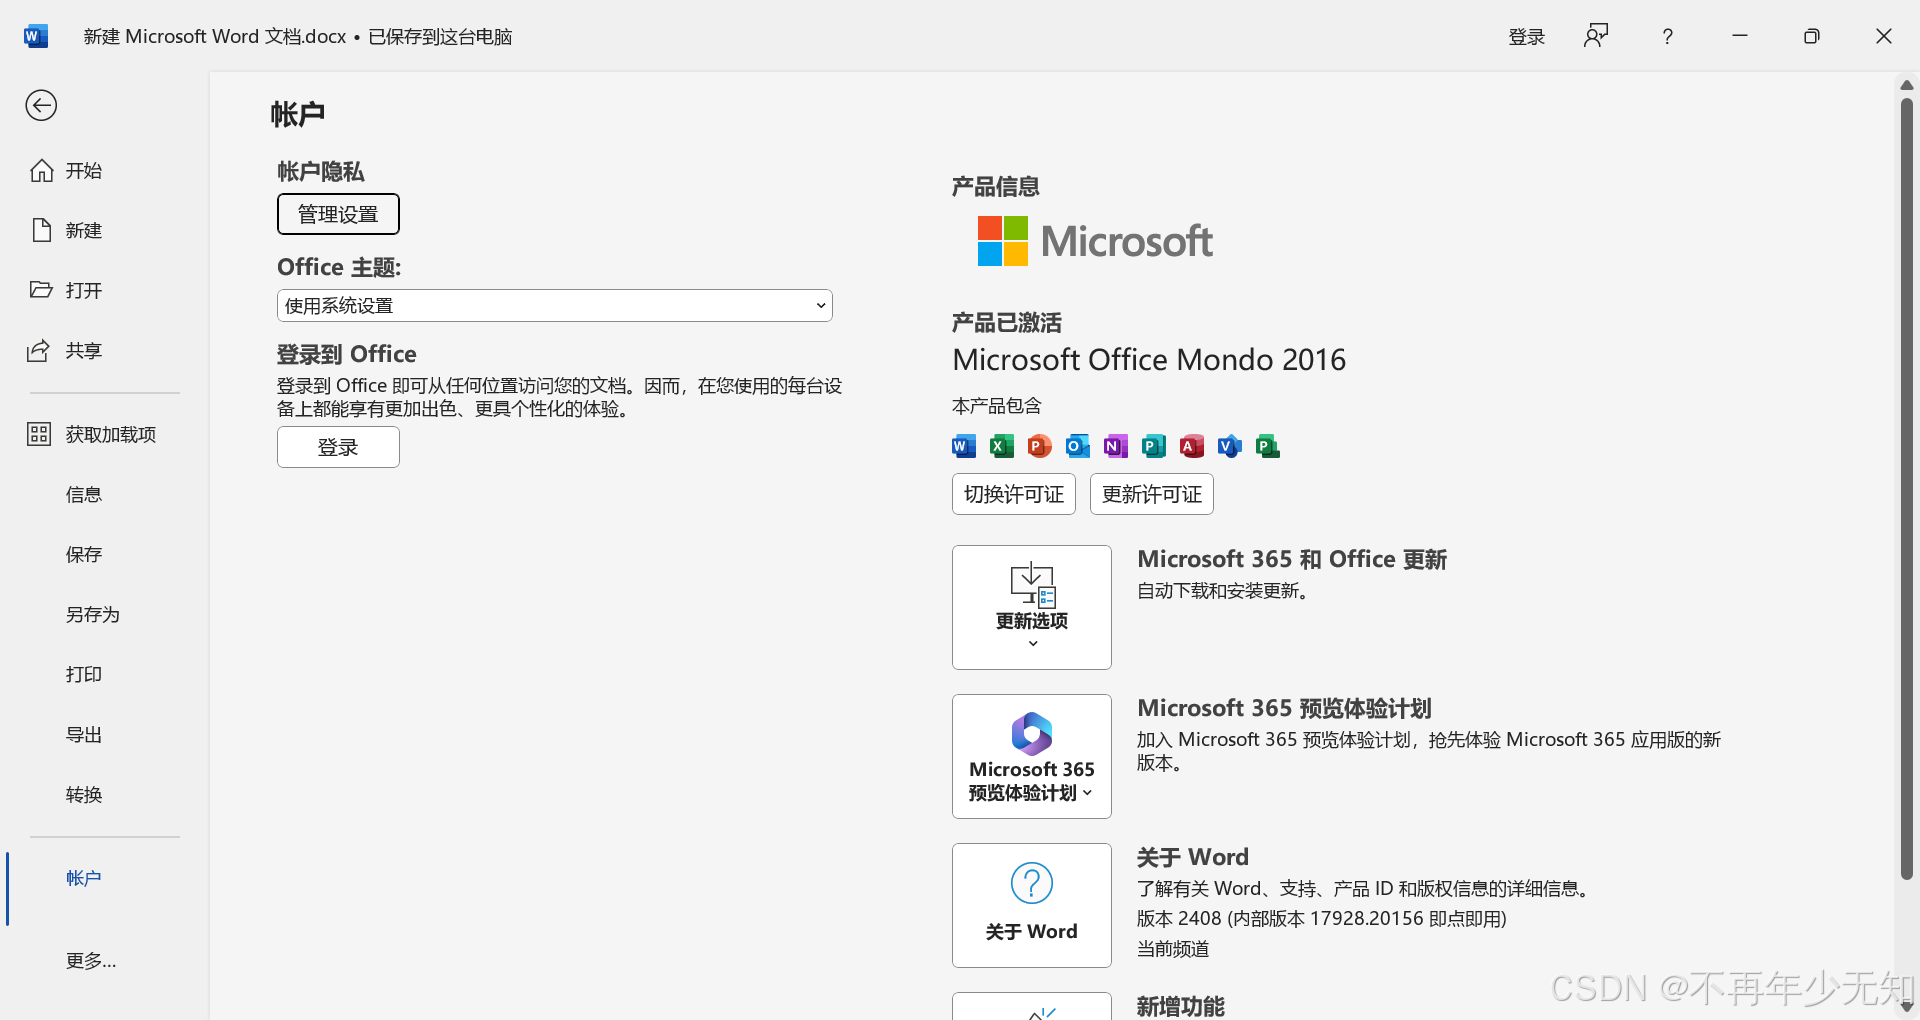The image size is (1920, 1020).
Task: Click 登录 in the title bar
Action: (x=1527, y=37)
